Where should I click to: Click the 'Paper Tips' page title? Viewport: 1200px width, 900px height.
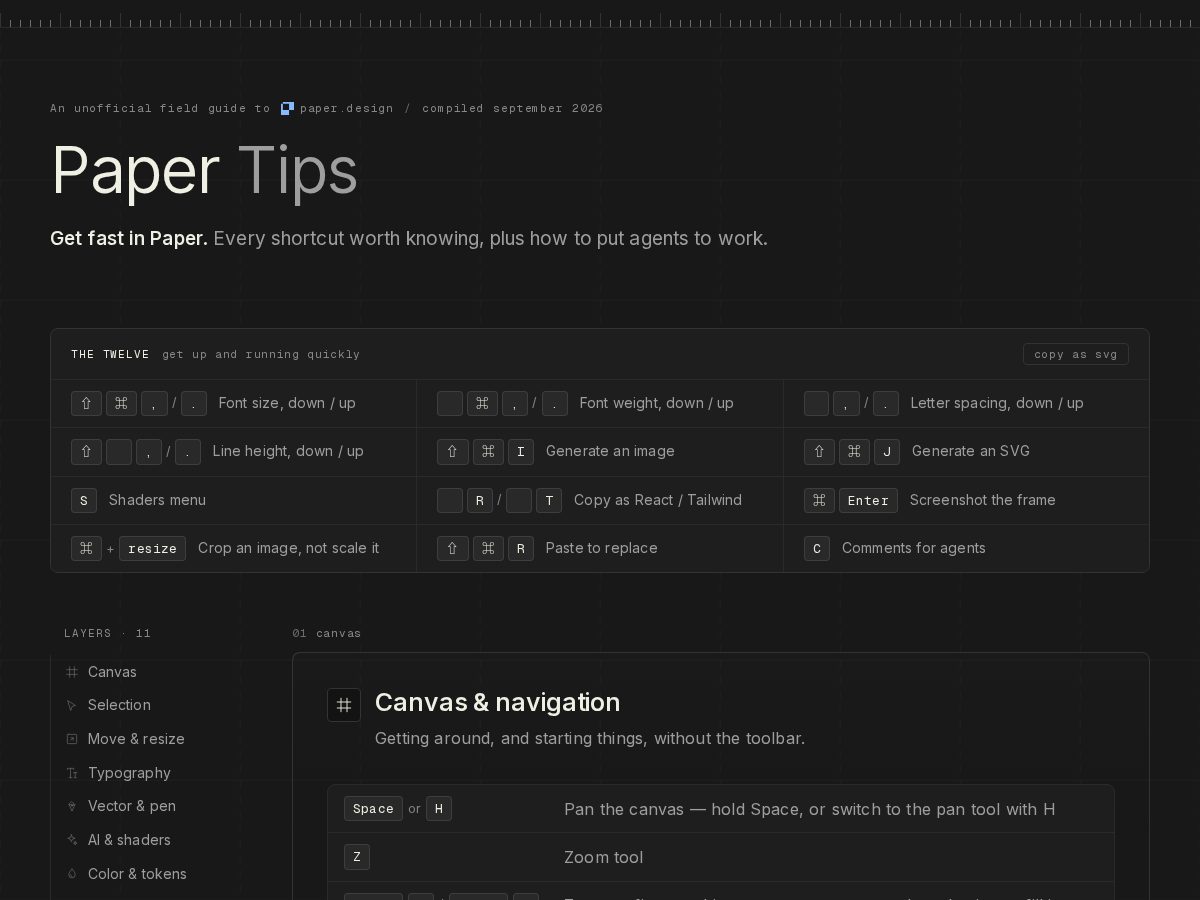tap(204, 170)
